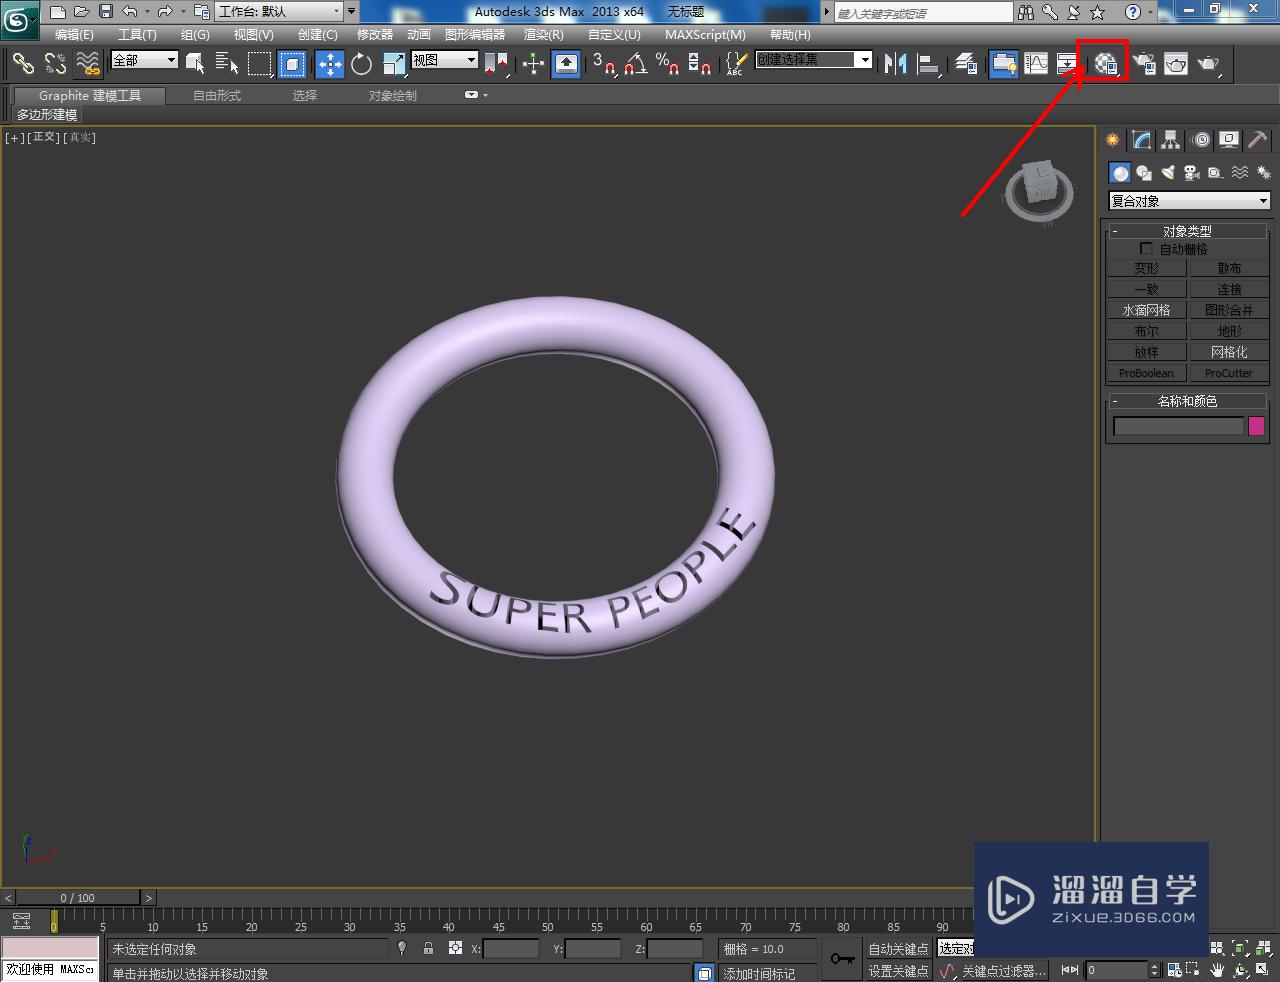This screenshot has width=1280, height=982.
Task: Open the 编辑(E) menu
Action: (x=74, y=34)
